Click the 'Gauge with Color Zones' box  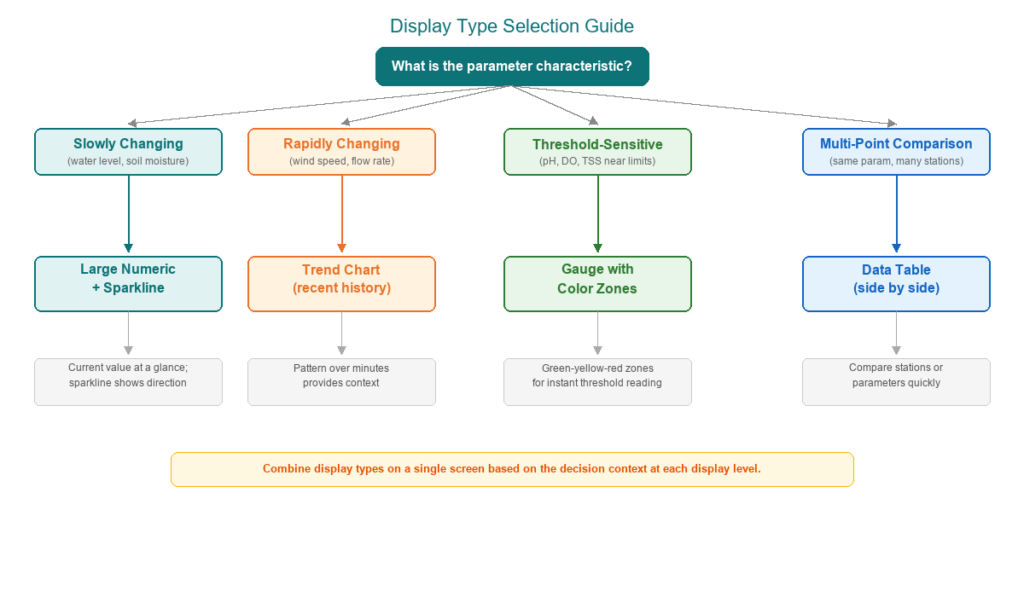pyautogui.click(x=598, y=284)
